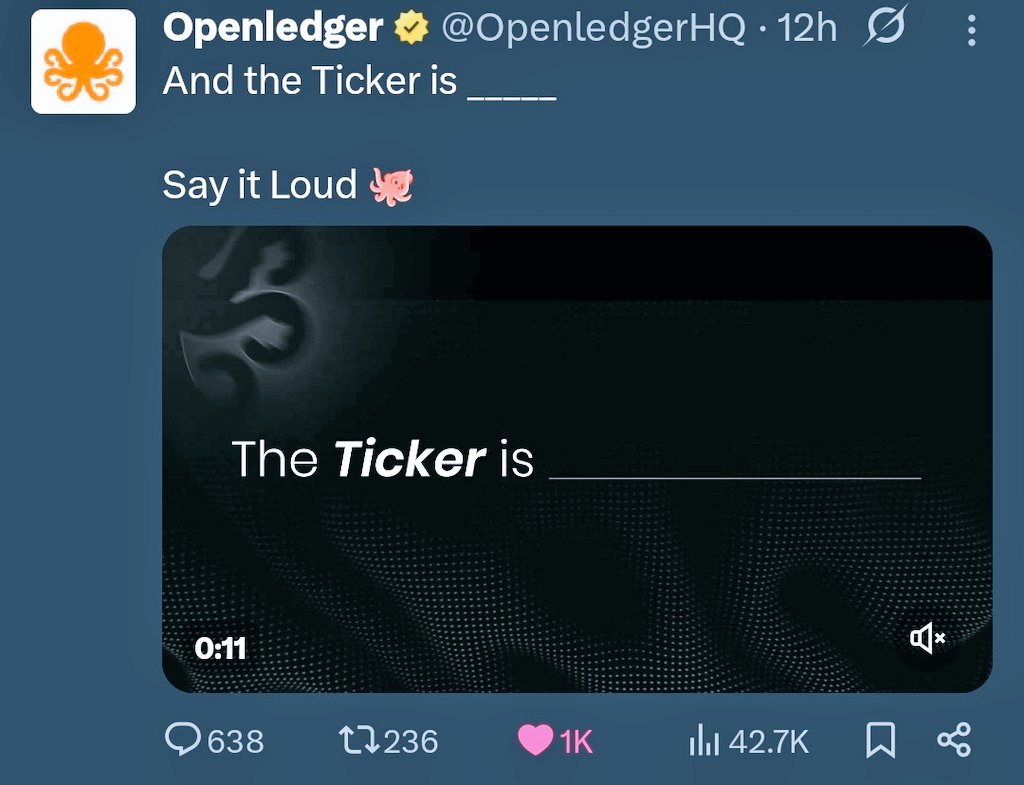Click the 42.7K views count
The height and width of the screenshot is (785, 1024).
click(769, 741)
